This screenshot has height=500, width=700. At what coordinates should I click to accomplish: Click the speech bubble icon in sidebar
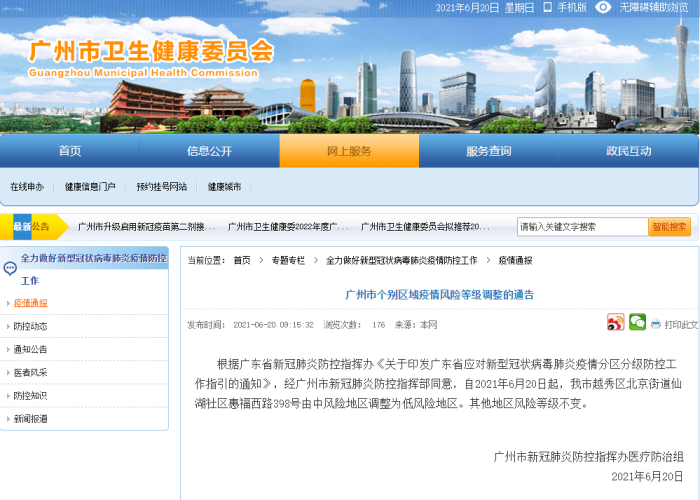[x=10, y=268]
